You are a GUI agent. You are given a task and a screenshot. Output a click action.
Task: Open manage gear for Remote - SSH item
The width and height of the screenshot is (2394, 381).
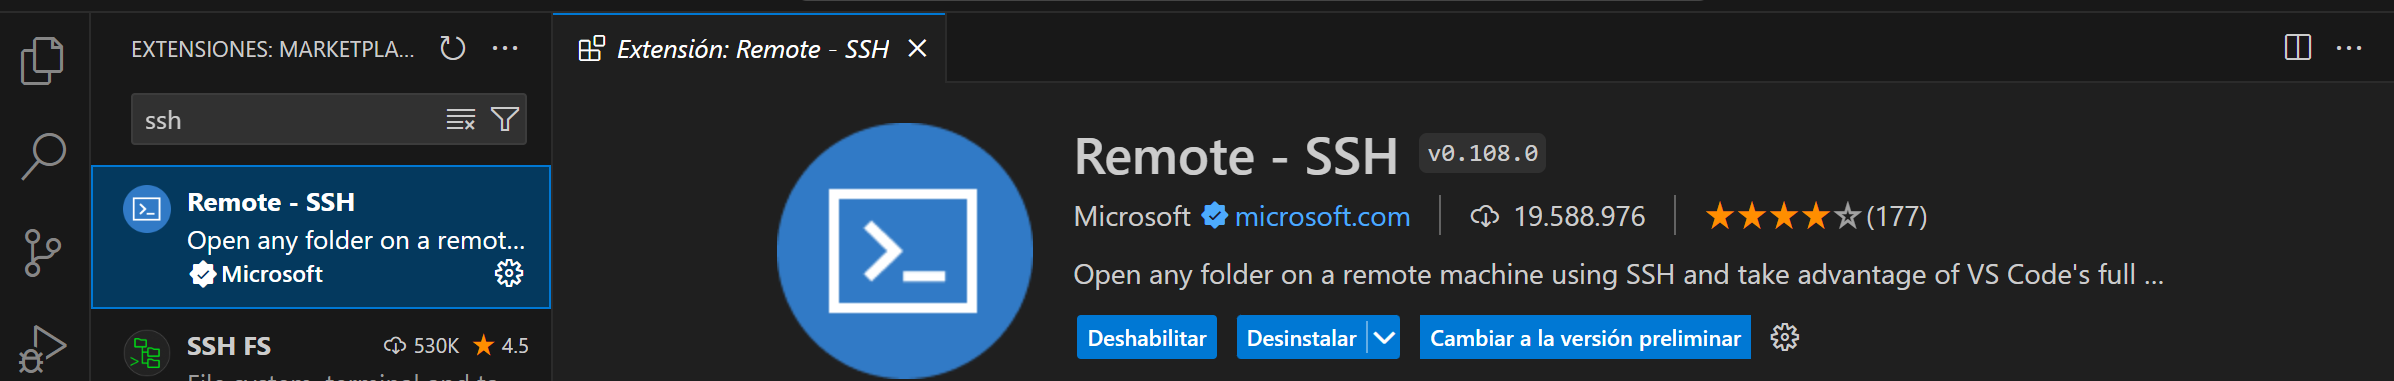point(509,273)
